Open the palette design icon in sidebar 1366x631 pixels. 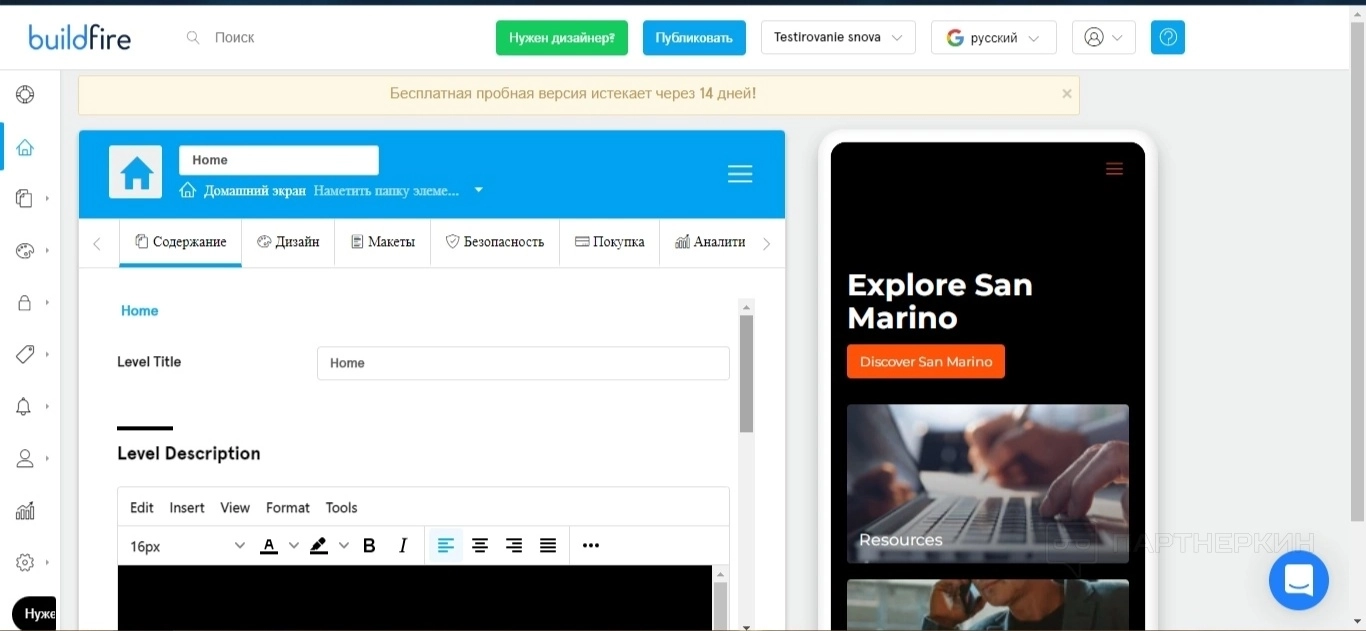(25, 251)
